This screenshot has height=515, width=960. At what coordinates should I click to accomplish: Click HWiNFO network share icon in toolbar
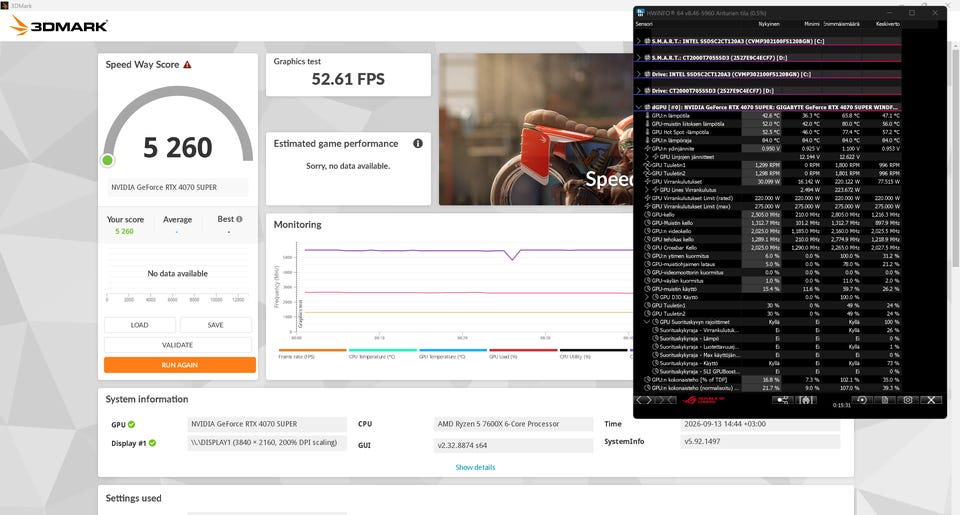[782, 400]
